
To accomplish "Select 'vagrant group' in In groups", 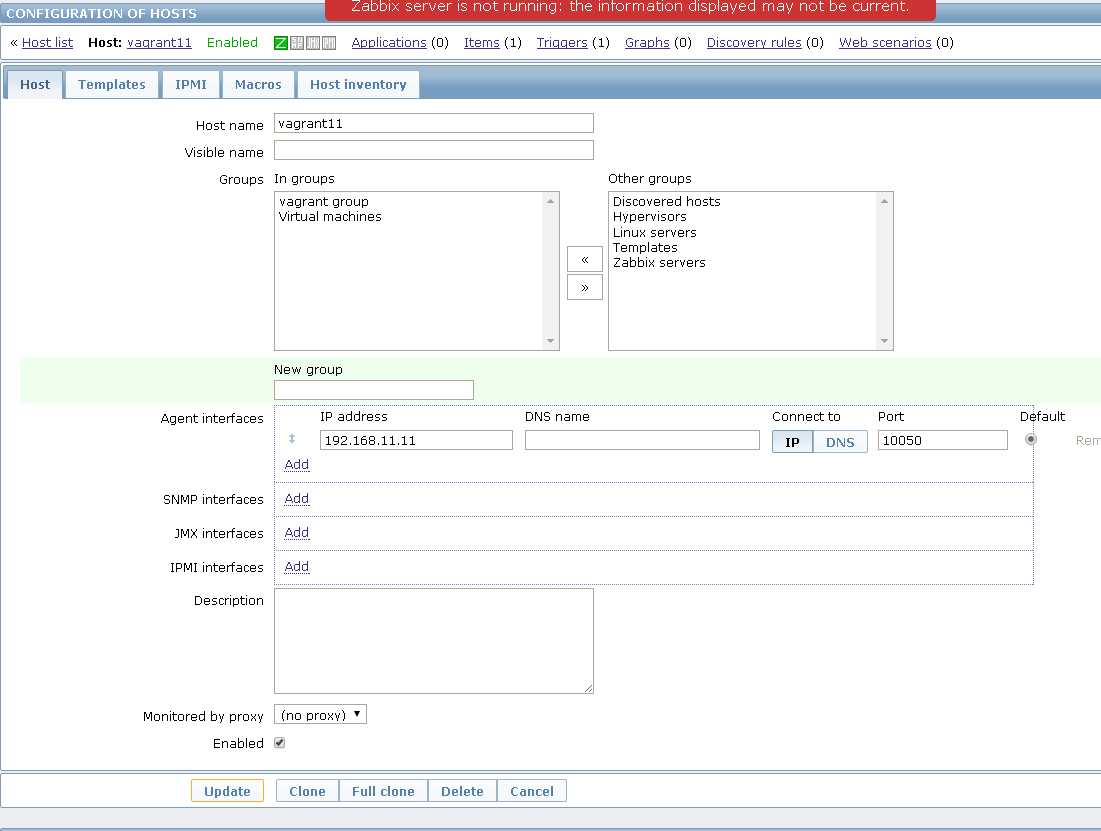I will [324, 202].
